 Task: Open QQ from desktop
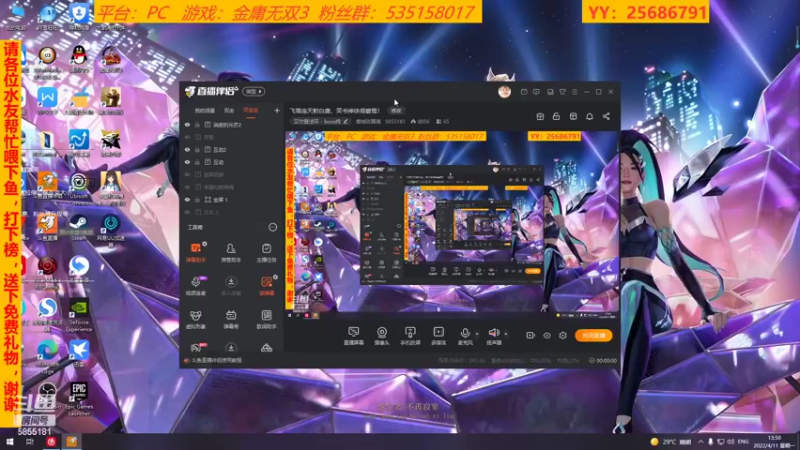click(x=79, y=60)
